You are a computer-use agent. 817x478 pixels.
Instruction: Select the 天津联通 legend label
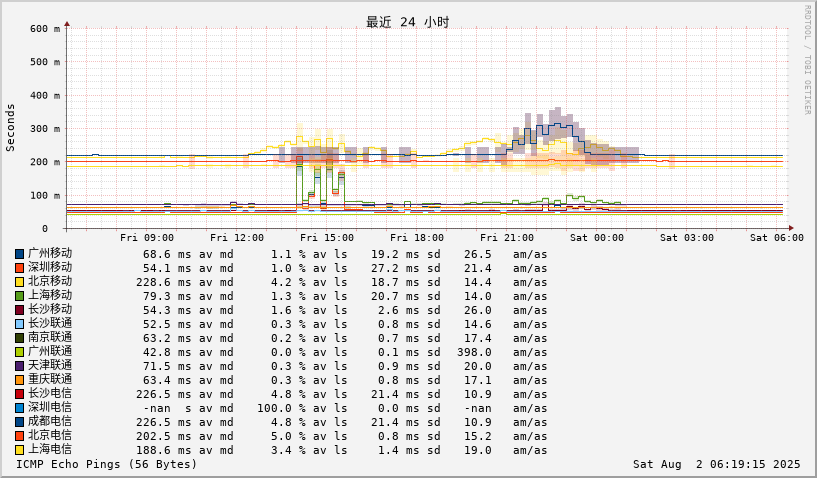coord(50,366)
